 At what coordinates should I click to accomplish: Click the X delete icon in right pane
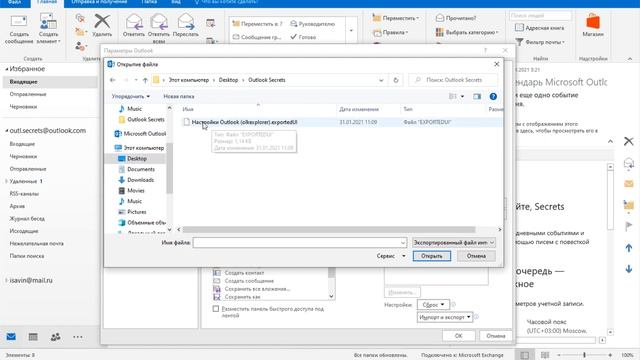[629, 141]
